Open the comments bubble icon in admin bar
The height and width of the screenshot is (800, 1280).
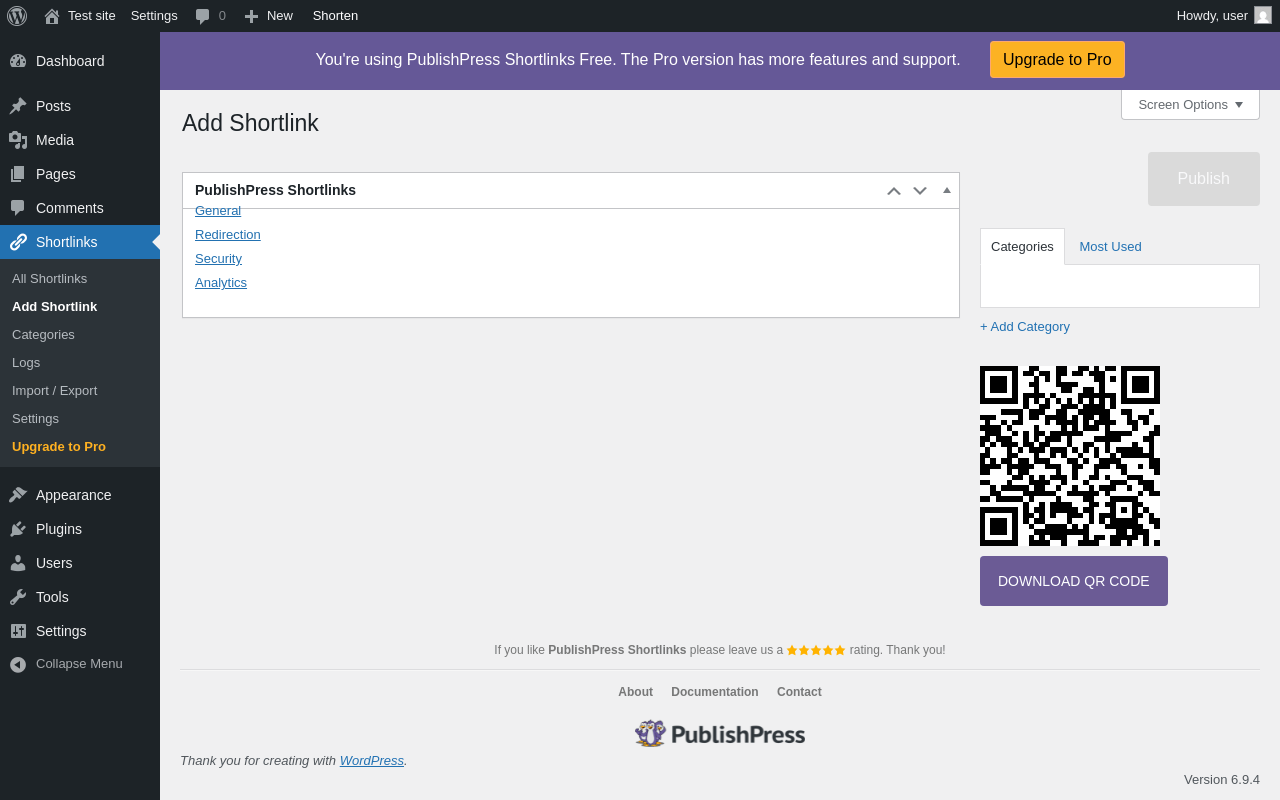[203, 16]
